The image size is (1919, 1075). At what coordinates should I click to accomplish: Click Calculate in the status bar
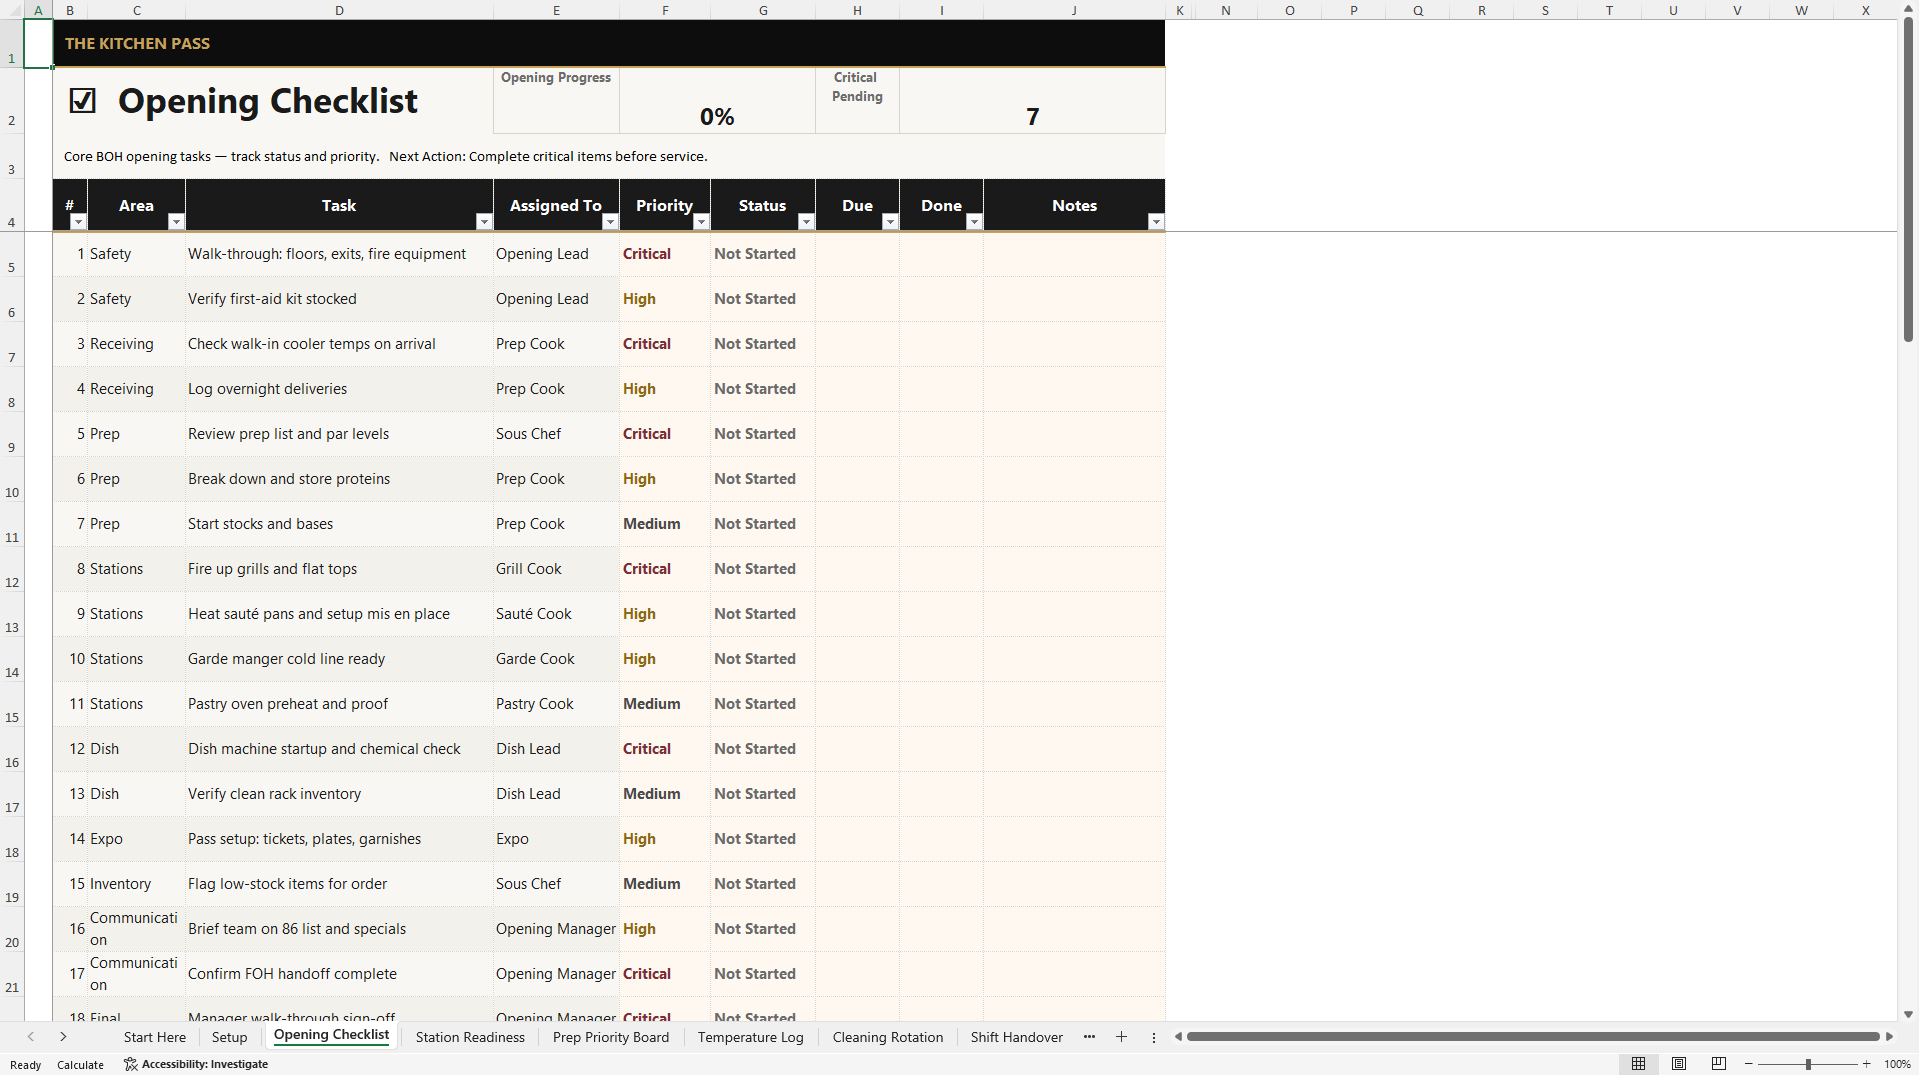(80, 1065)
